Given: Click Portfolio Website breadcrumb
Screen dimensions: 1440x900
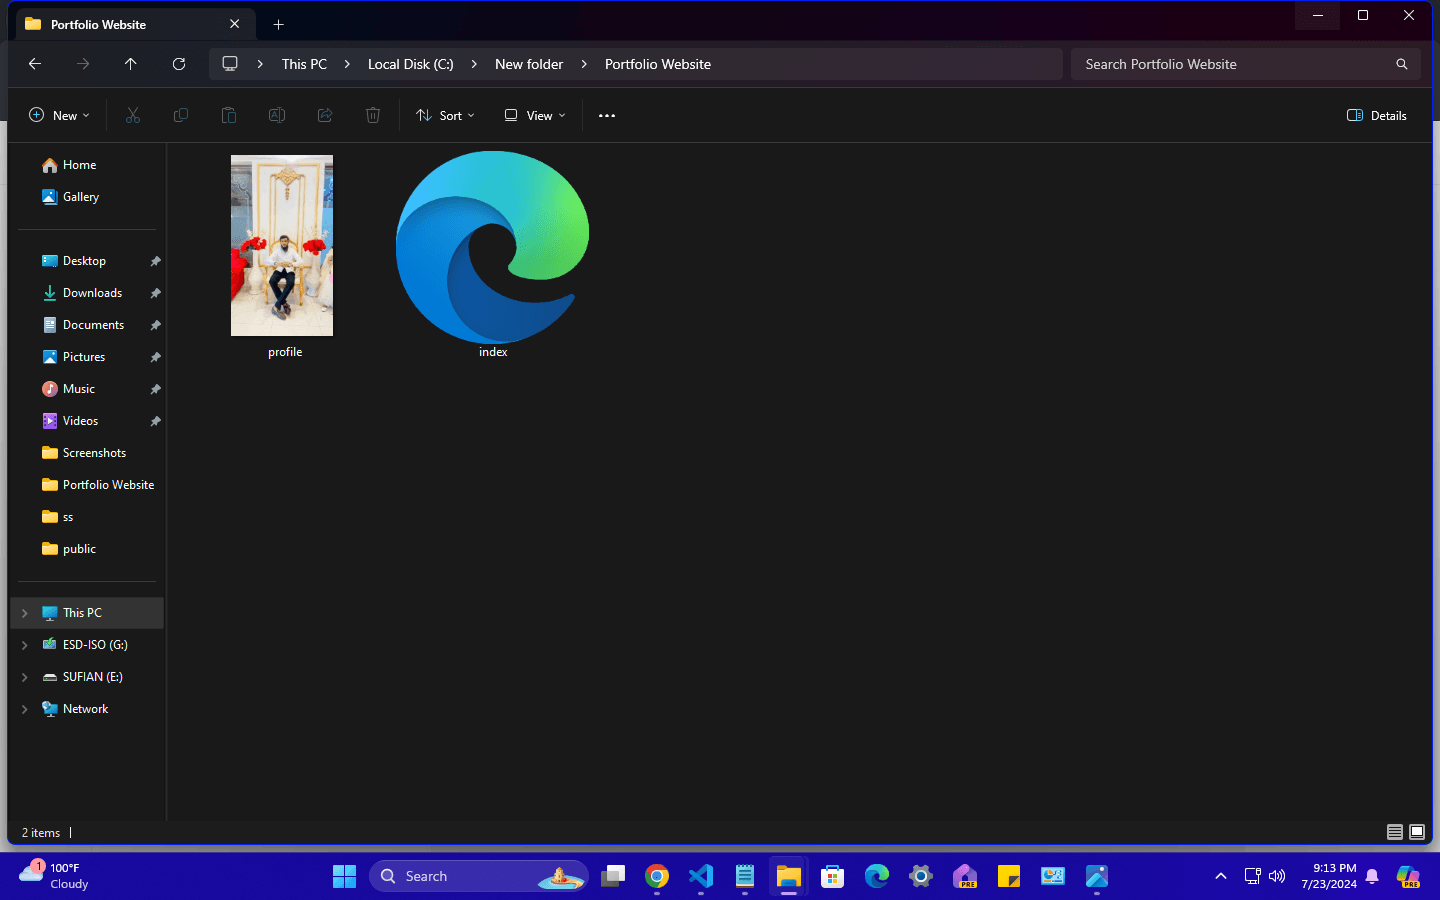Looking at the screenshot, I should click(x=658, y=64).
